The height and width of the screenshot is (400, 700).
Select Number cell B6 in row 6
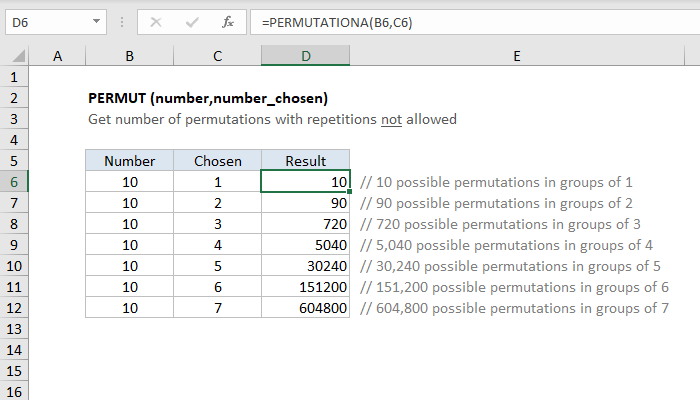129,182
